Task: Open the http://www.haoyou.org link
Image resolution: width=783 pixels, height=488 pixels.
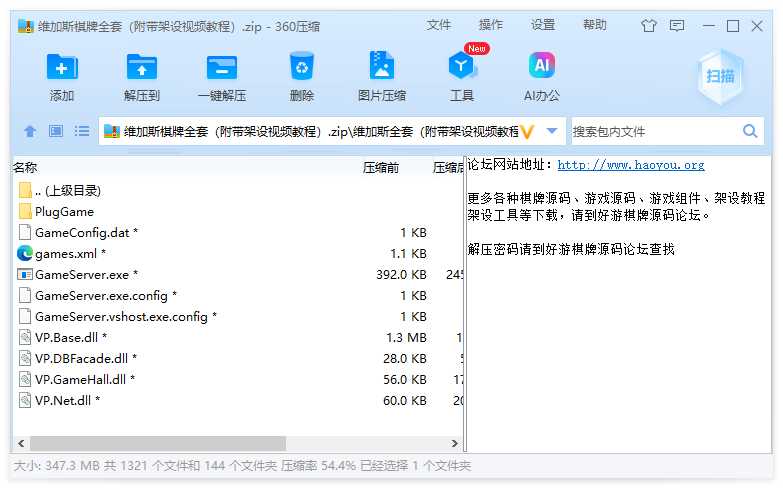Action: pos(631,165)
